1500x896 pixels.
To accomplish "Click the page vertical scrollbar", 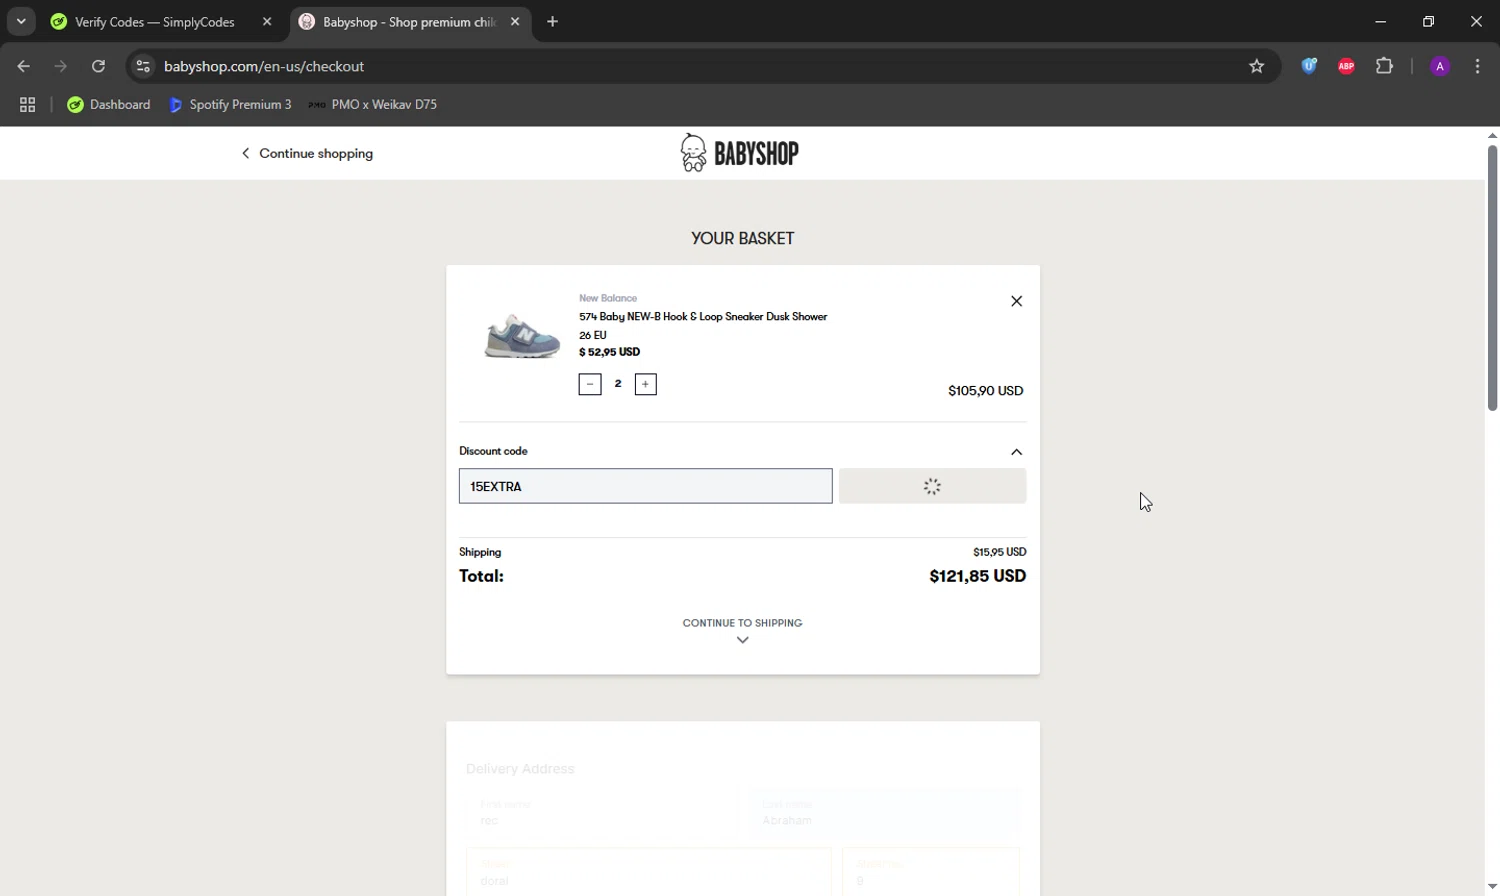I will coord(1492,278).
